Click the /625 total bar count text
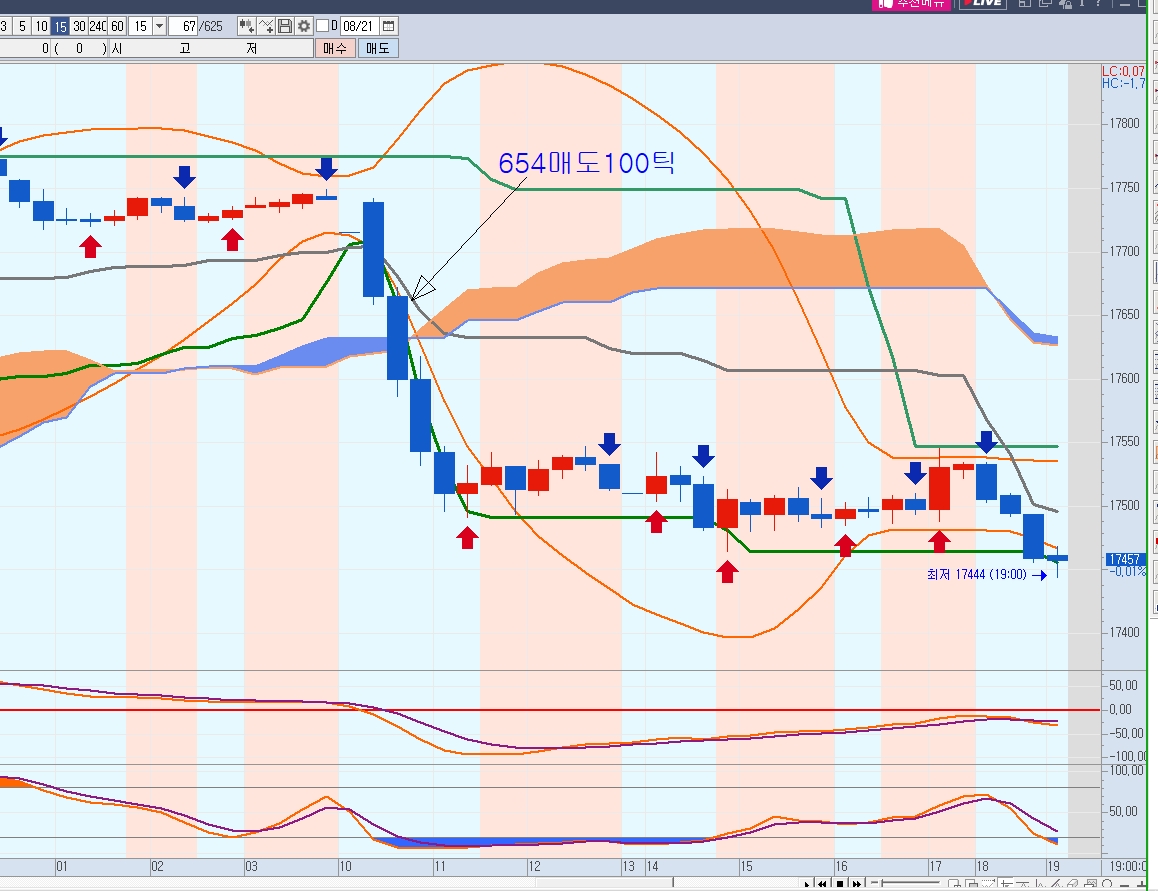The height and width of the screenshot is (891, 1158). pyautogui.click(x=211, y=27)
